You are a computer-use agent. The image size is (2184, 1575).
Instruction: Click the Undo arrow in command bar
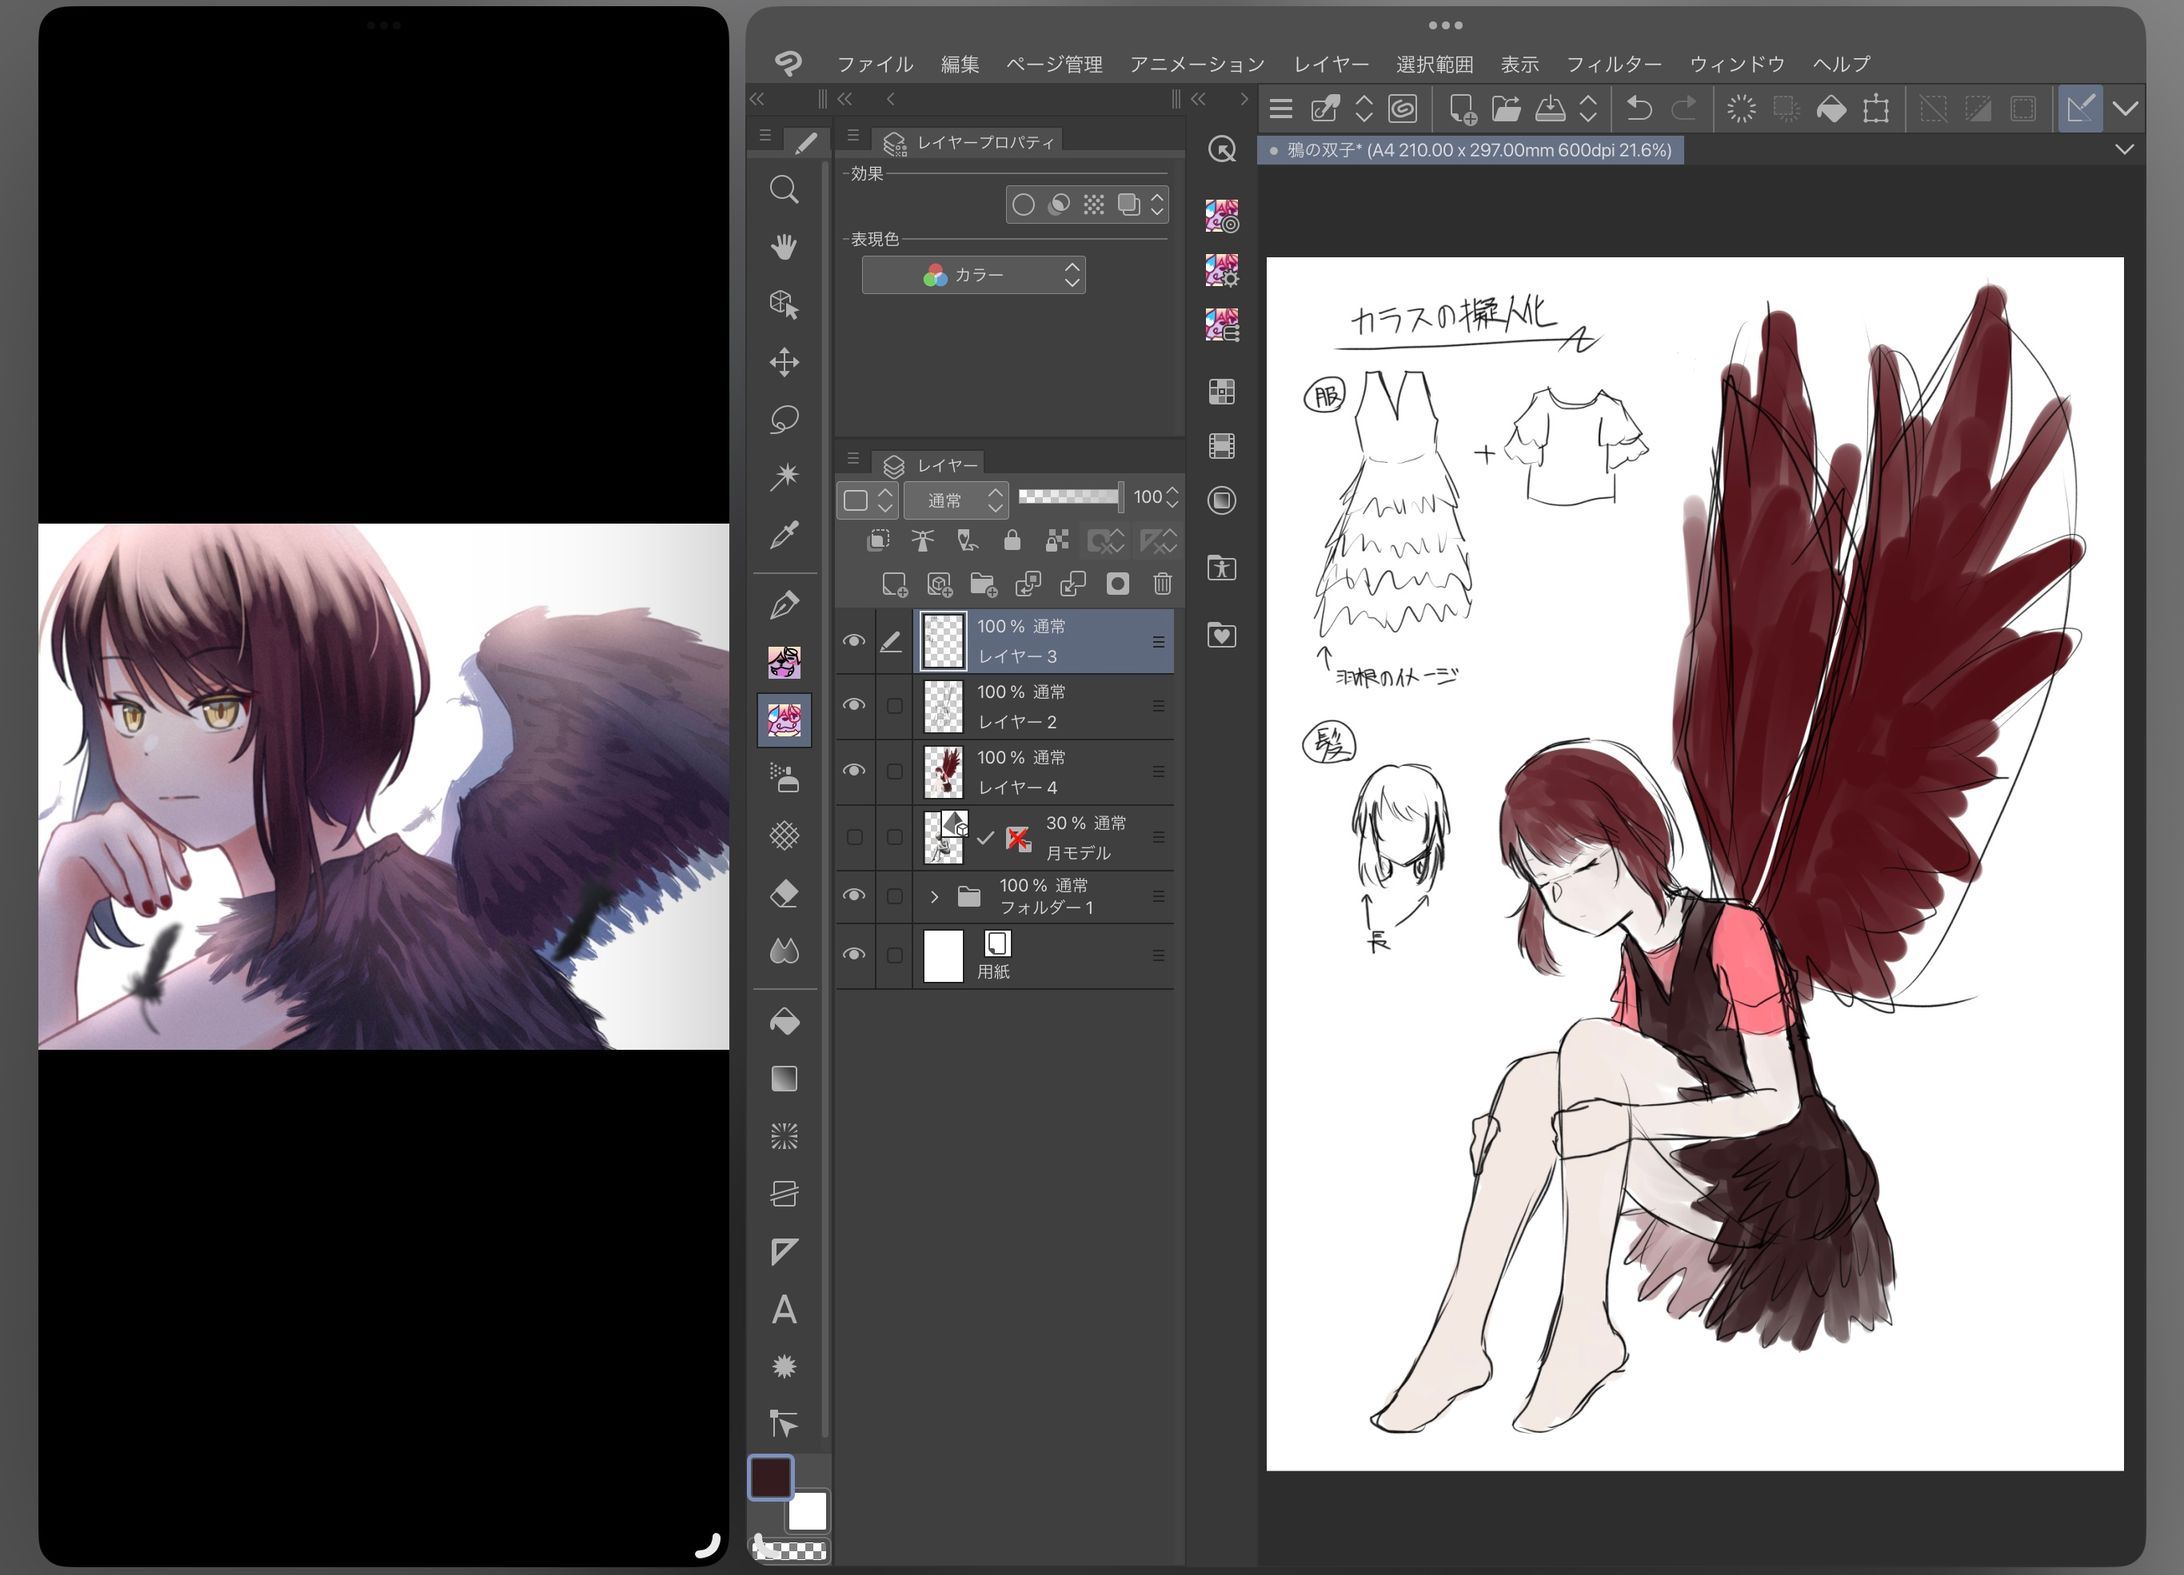pos(1638,108)
